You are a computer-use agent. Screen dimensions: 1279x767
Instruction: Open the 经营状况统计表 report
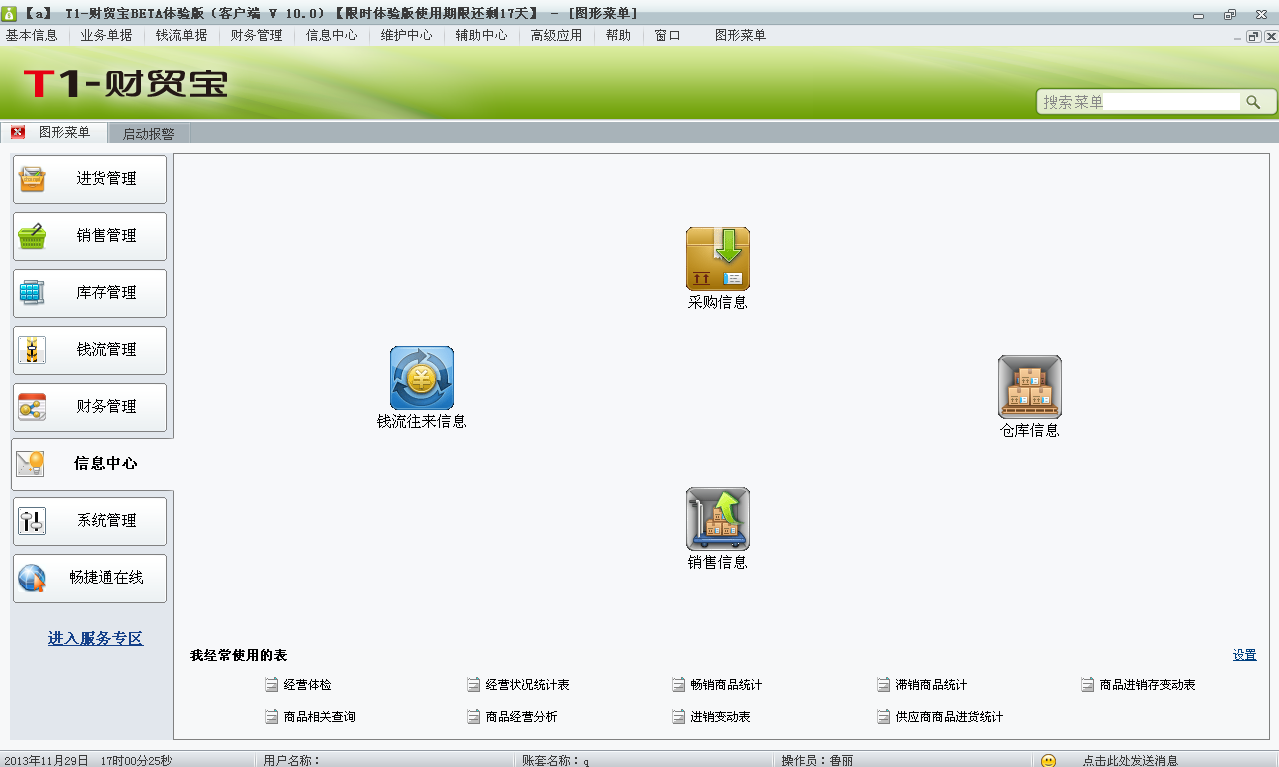click(527, 685)
